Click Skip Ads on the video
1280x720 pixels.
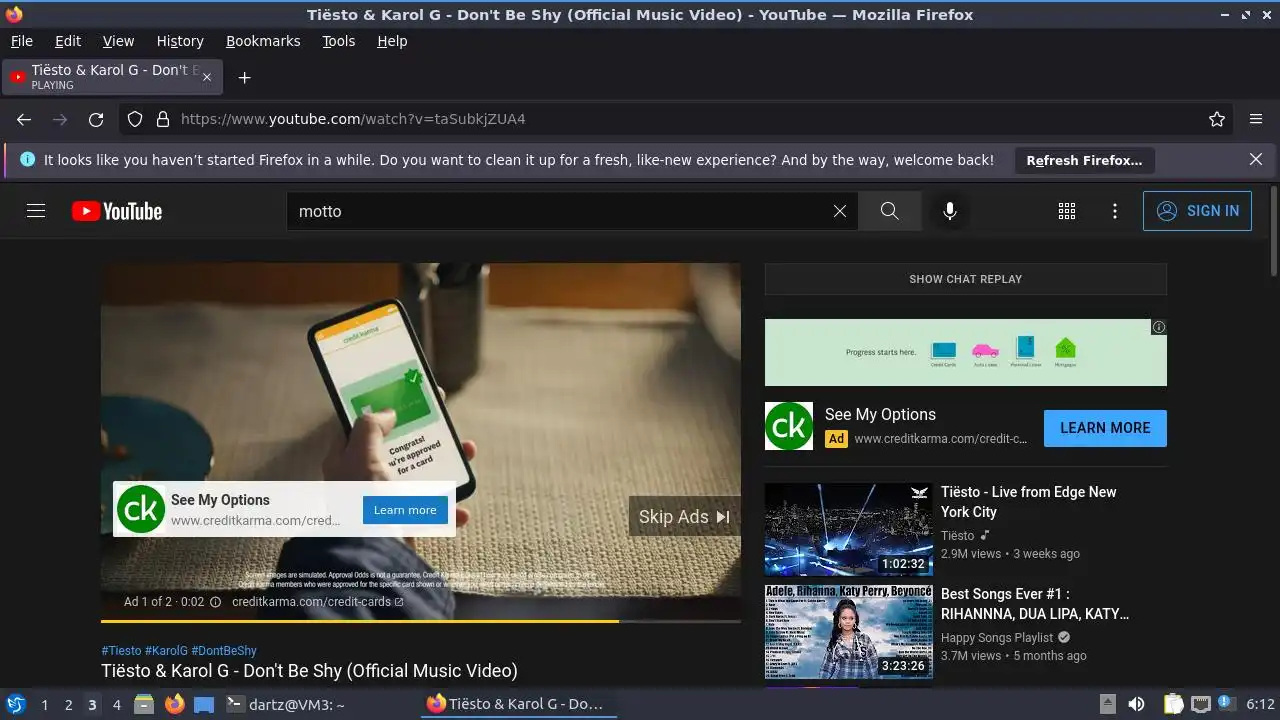685,517
